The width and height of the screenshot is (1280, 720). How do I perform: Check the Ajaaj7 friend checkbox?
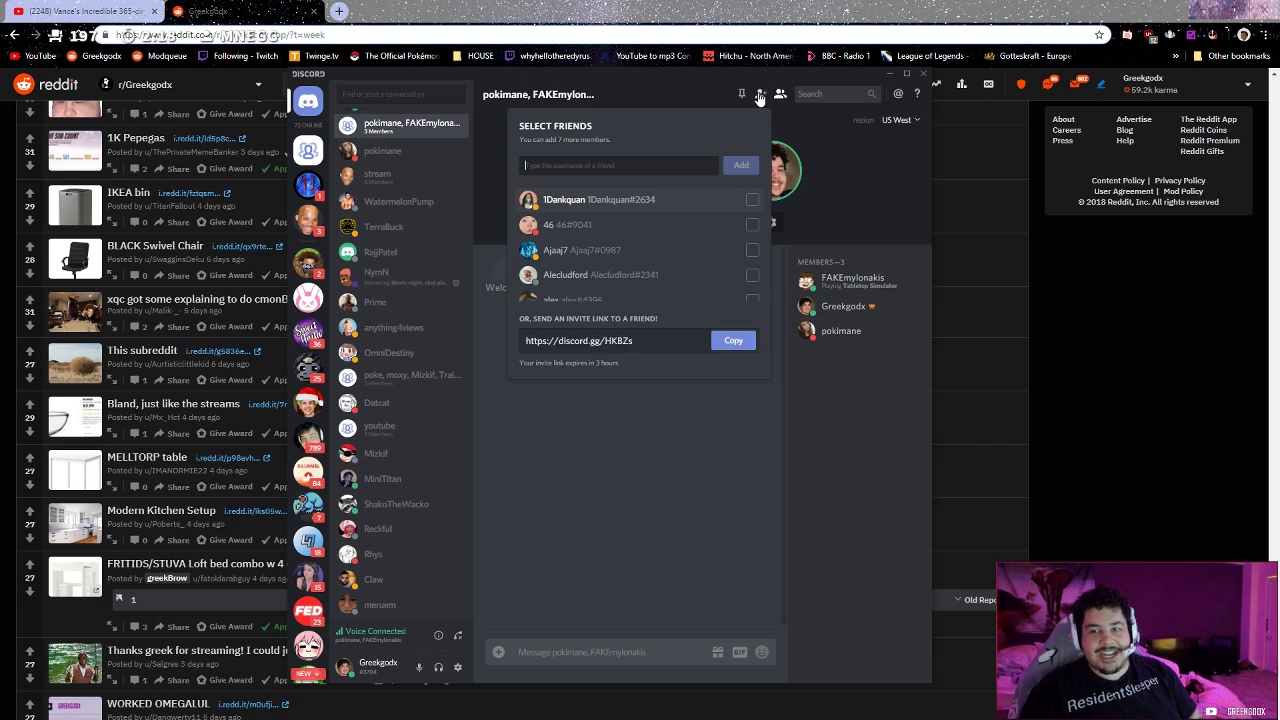[x=752, y=250]
